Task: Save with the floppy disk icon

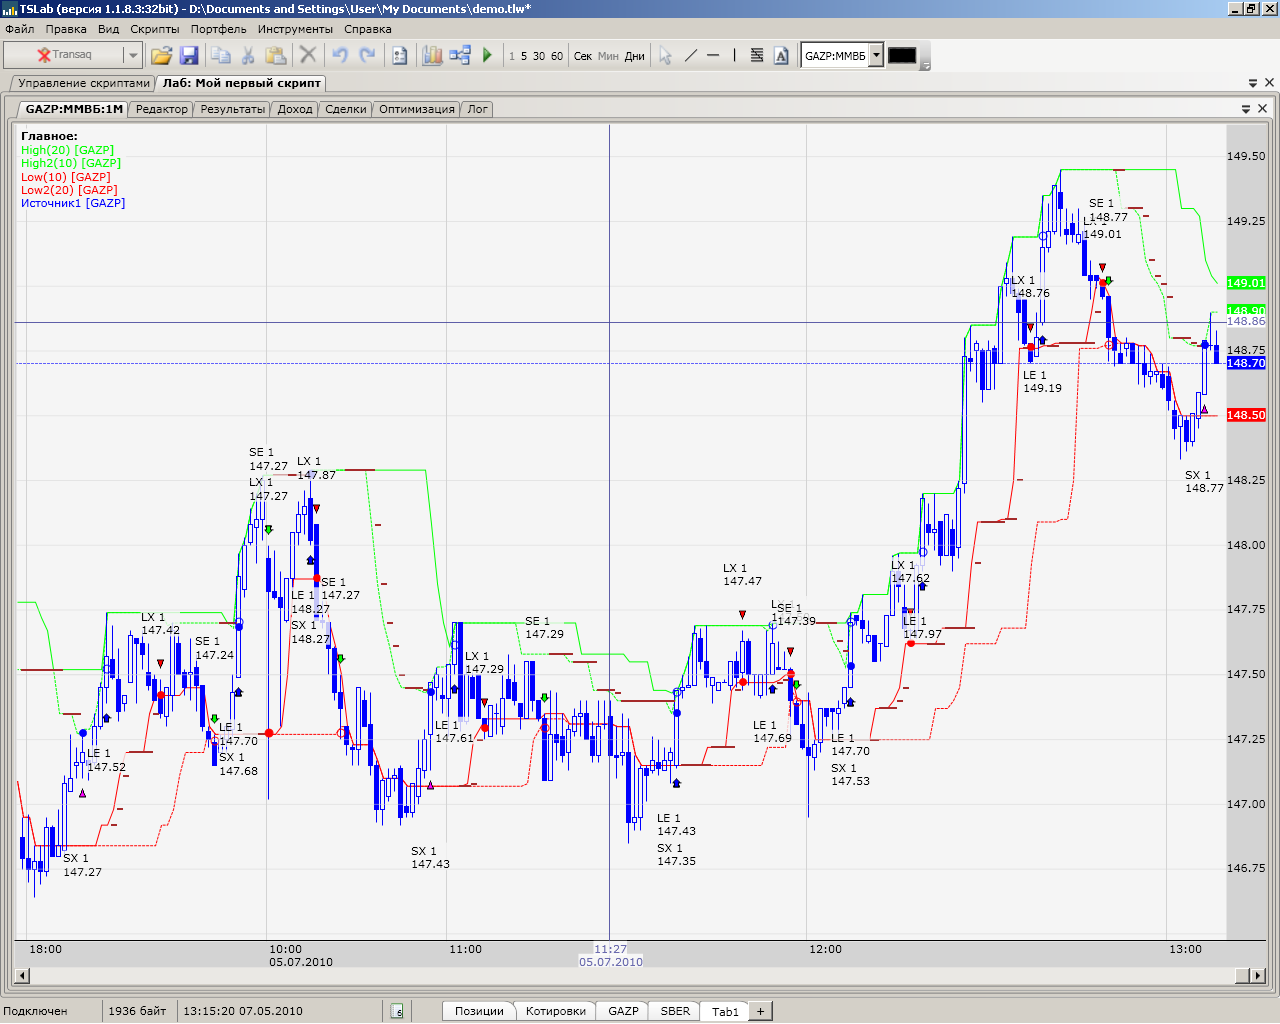Action: coord(189,55)
